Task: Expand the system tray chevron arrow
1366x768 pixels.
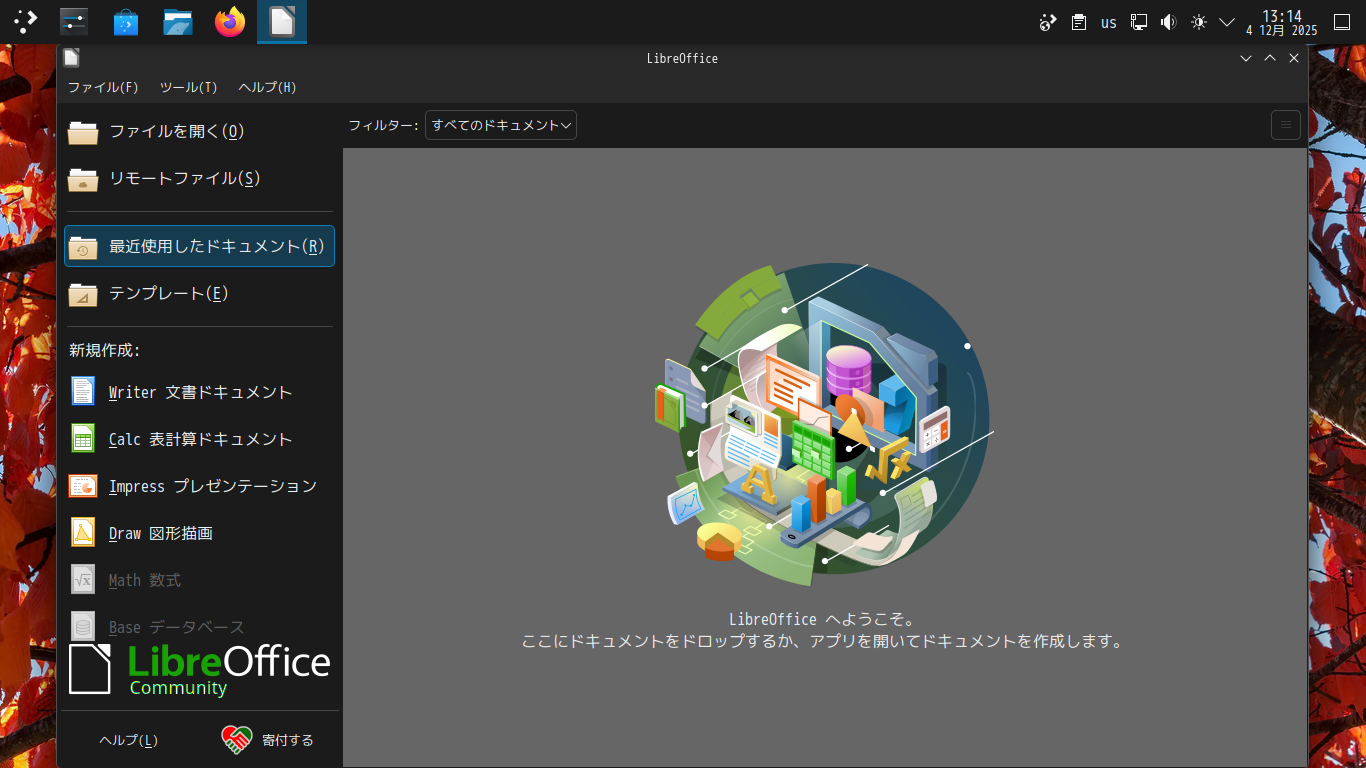Action: click(1227, 21)
